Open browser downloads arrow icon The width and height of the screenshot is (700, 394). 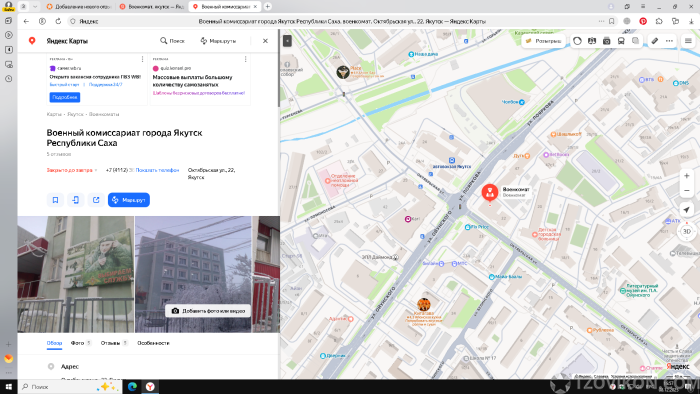(691, 21)
